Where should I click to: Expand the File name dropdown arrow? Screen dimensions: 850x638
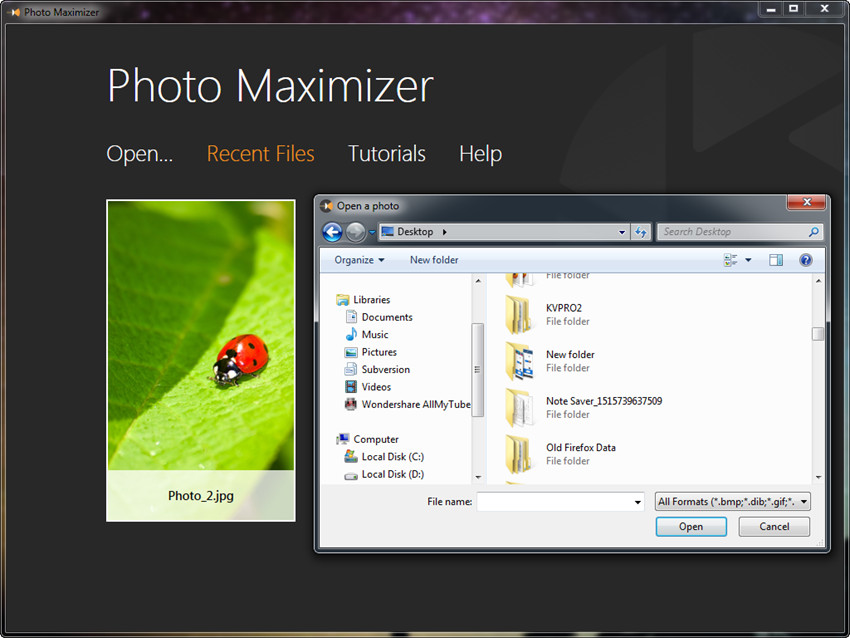(638, 502)
